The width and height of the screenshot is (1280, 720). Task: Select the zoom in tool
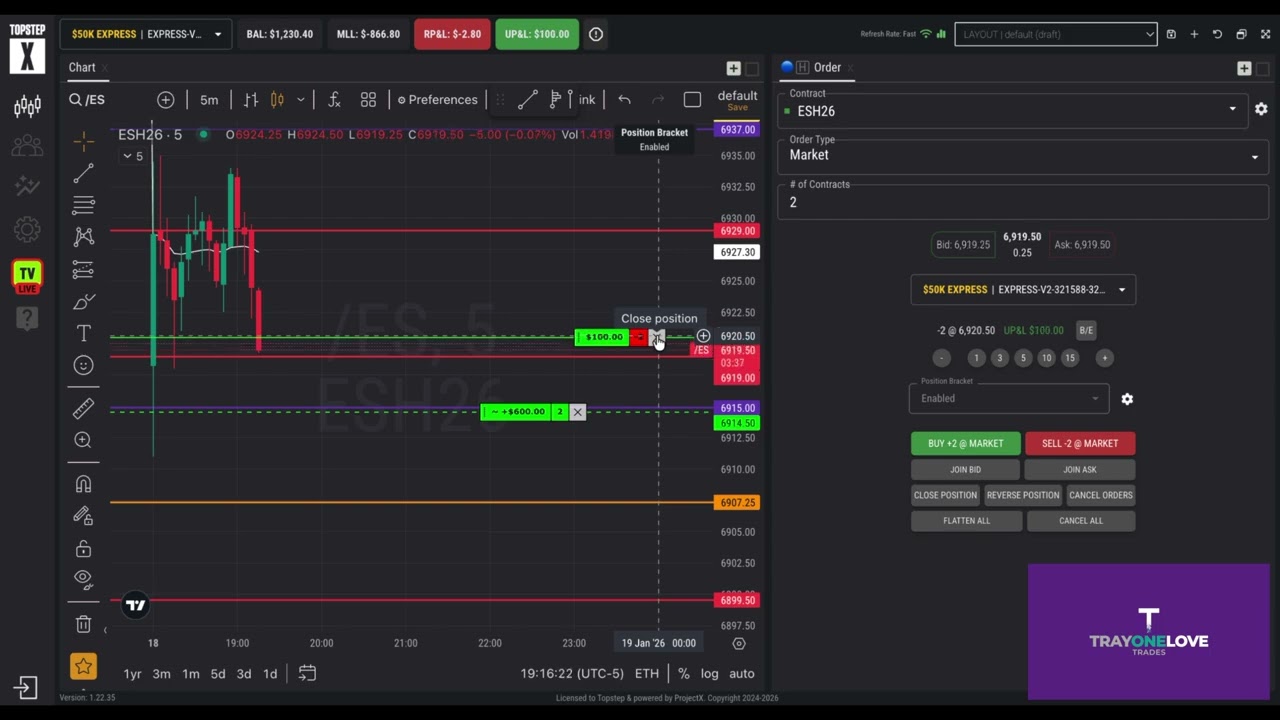(x=84, y=440)
